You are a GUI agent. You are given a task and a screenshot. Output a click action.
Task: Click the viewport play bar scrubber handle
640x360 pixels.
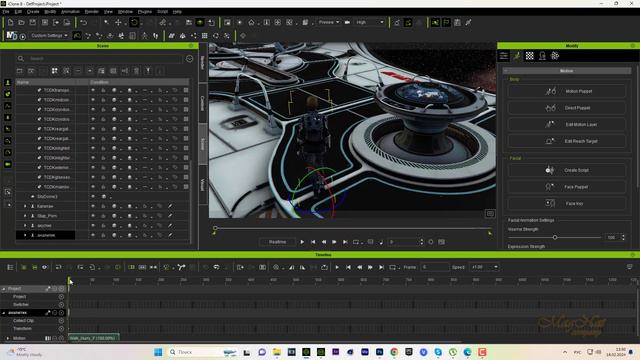215,228
